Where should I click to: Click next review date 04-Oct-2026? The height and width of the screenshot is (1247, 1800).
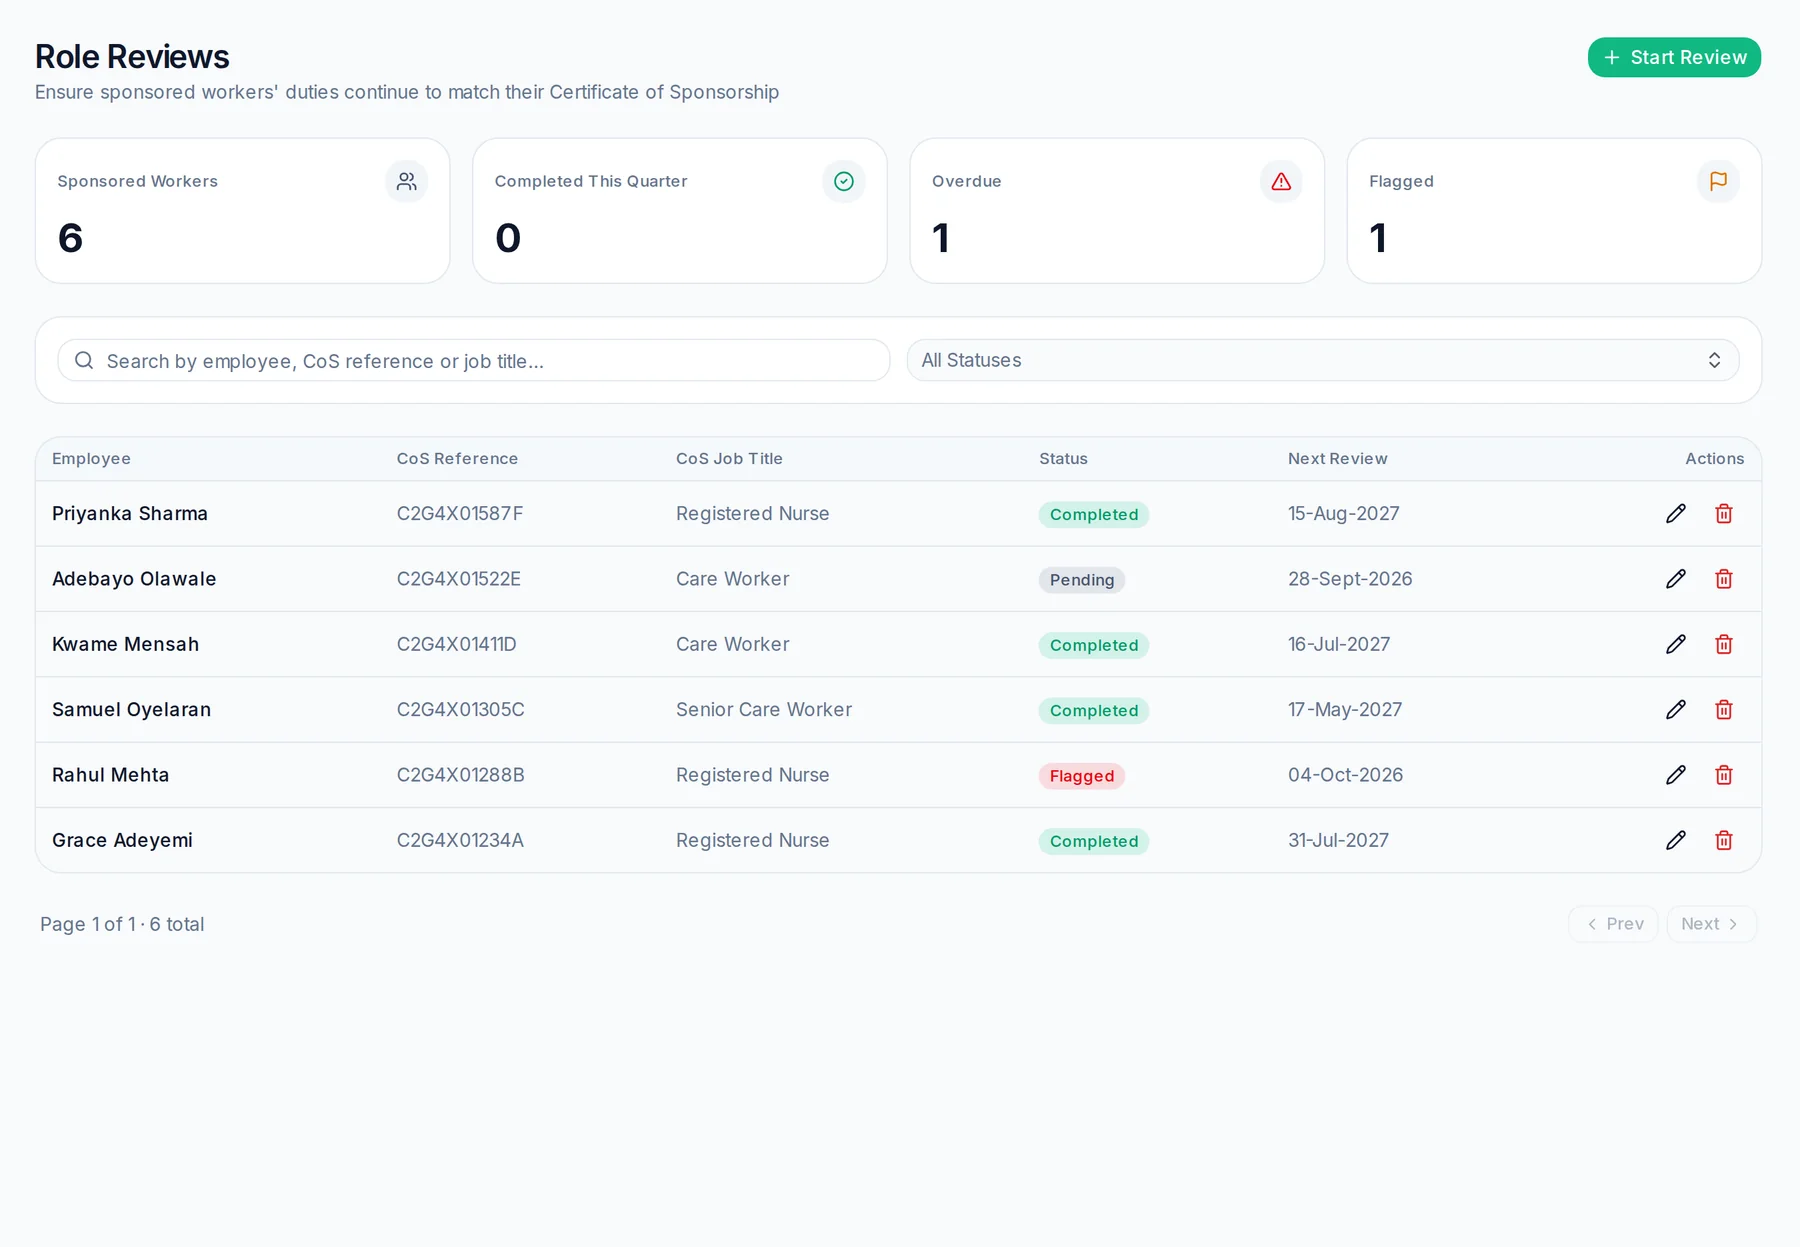1346,775
